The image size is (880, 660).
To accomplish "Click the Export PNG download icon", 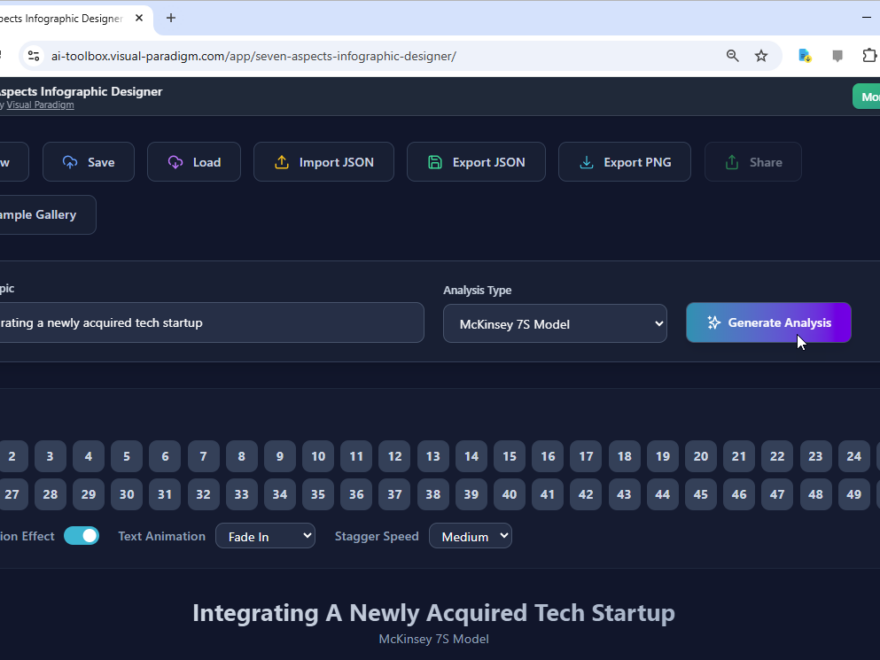I will coord(586,162).
